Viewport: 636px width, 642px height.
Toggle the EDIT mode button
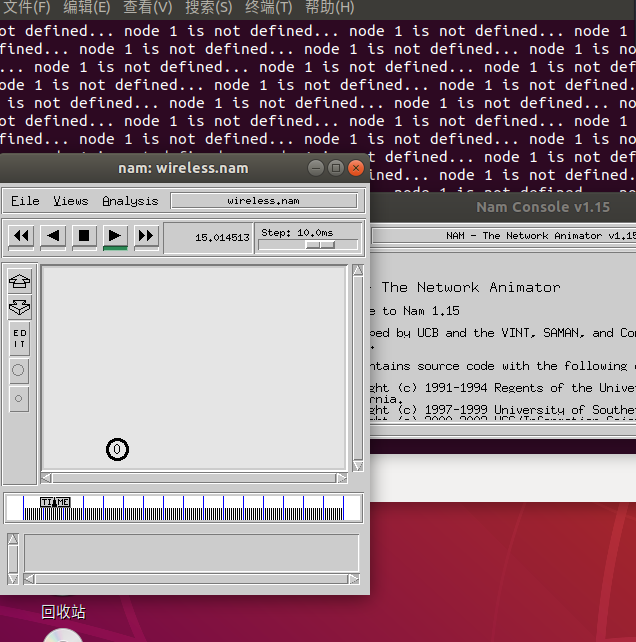pyautogui.click(x=19, y=339)
